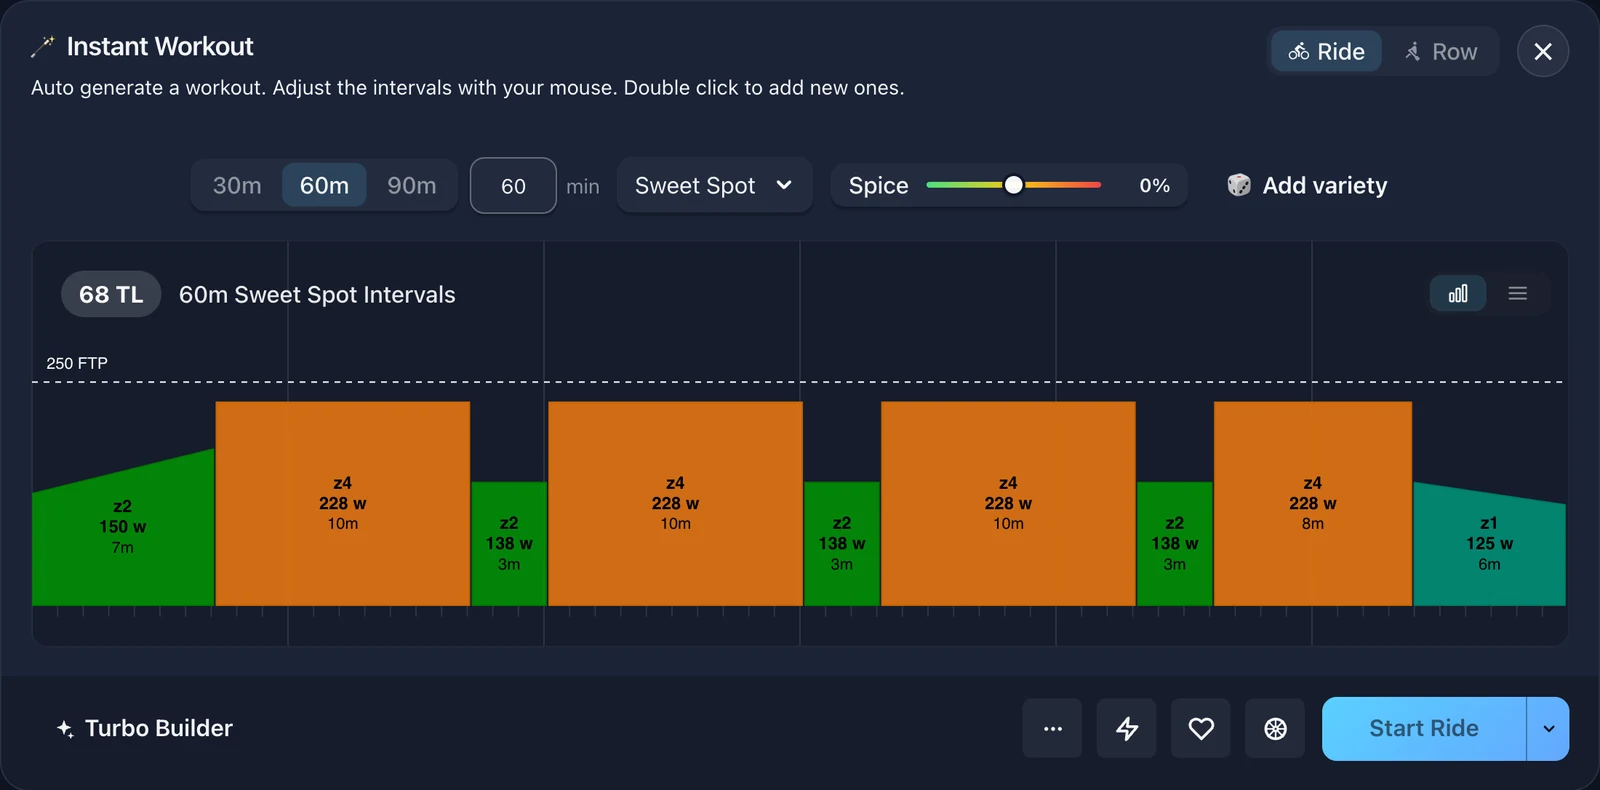
Task: Favorite the workout with the heart icon
Action: pos(1201,729)
